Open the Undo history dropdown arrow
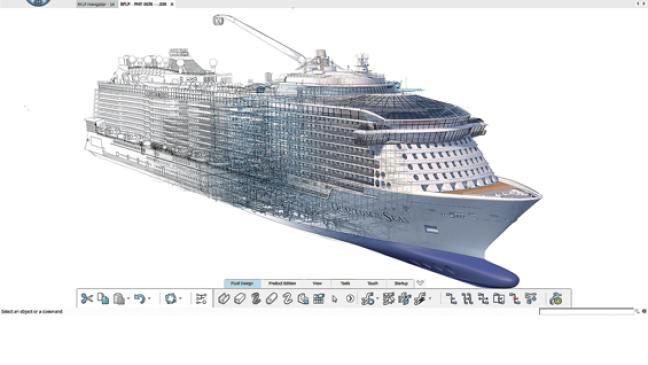648x365 pixels. coord(149,298)
